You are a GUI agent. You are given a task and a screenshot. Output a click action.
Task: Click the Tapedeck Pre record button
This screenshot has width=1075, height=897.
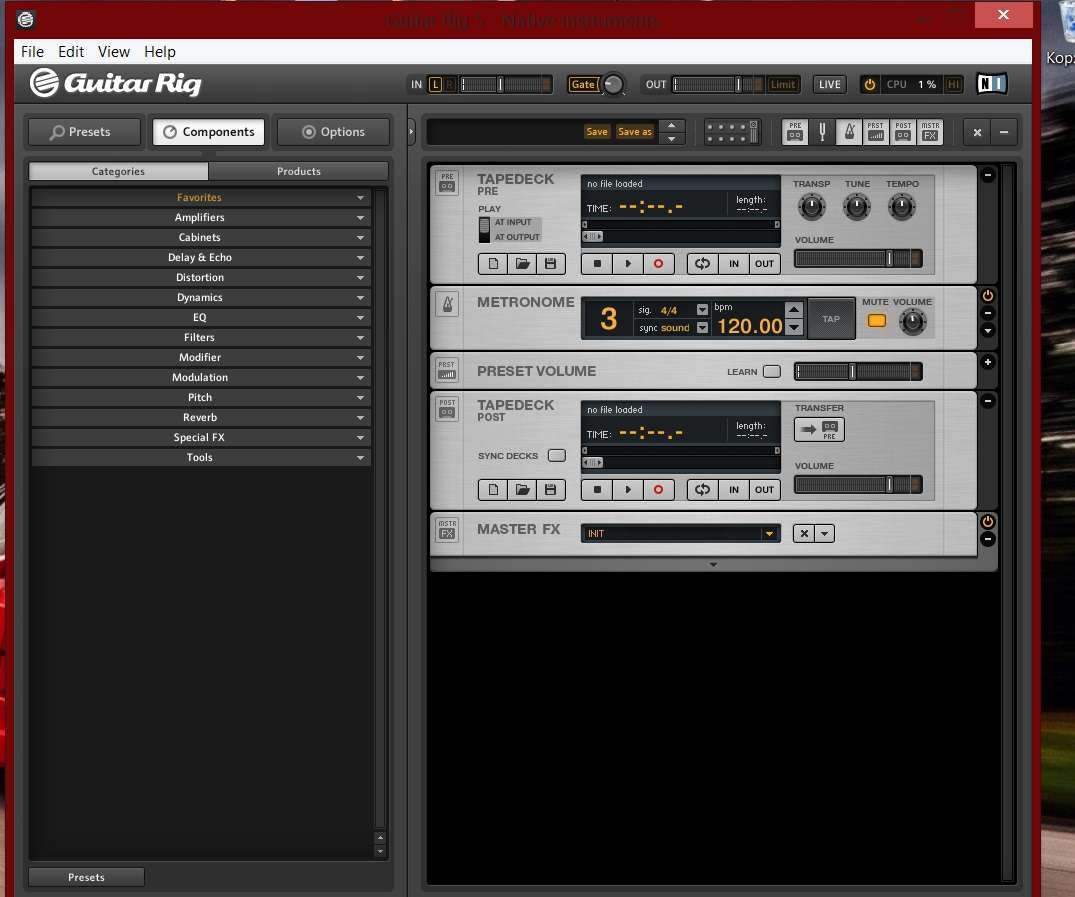tap(658, 263)
